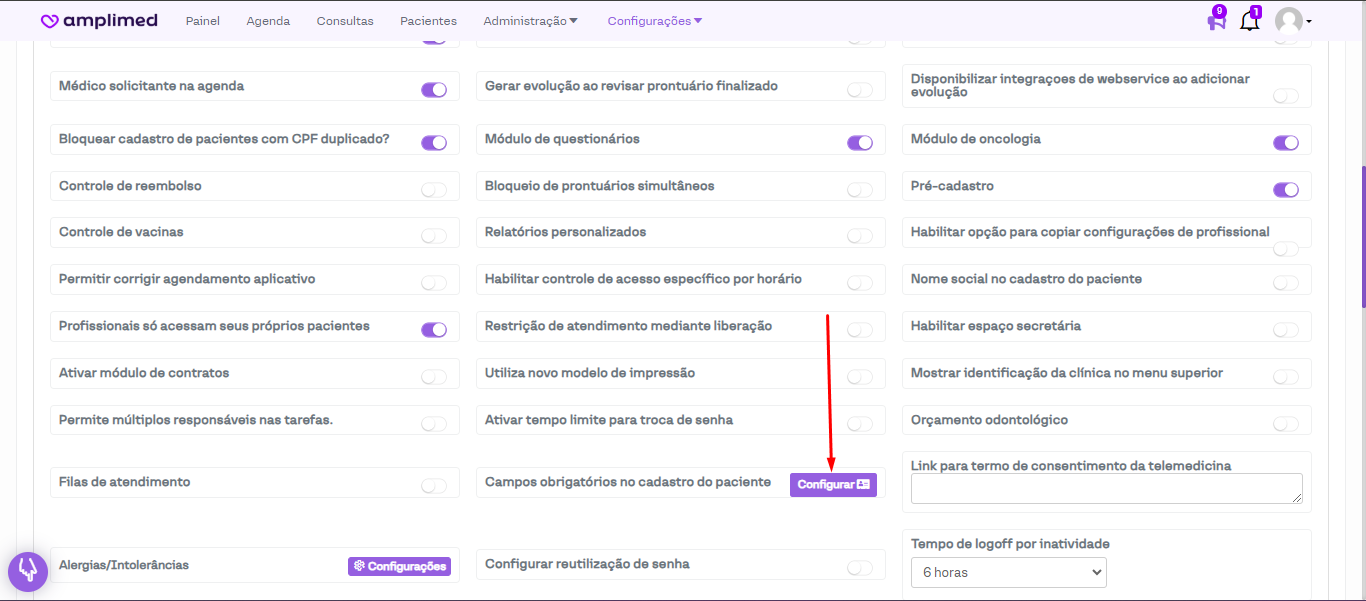Open the floating help widget icon
Image resolution: width=1366 pixels, height=601 pixels.
(x=28, y=571)
